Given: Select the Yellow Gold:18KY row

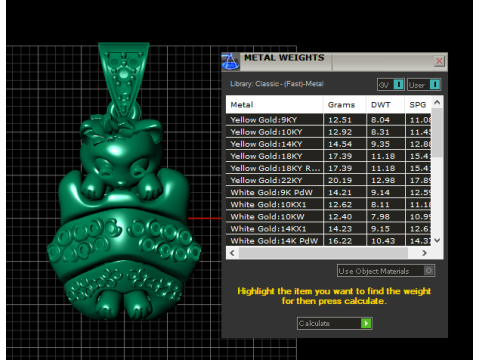Looking at the screenshot, I should click(x=328, y=156).
